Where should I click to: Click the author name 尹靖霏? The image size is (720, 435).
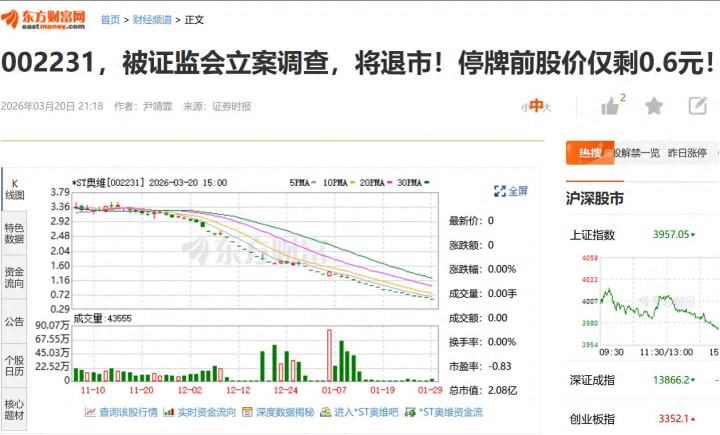pos(157,107)
